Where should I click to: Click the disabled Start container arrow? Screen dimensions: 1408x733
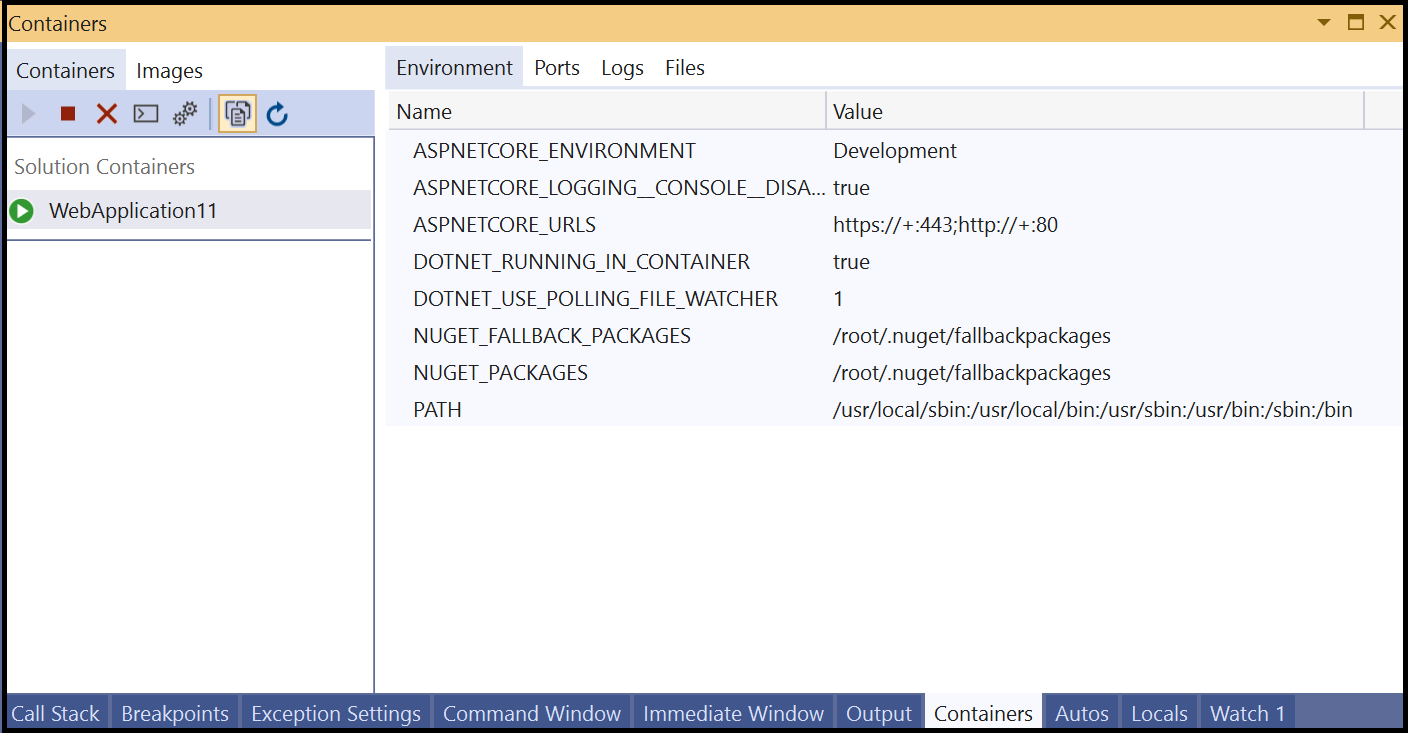[x=27, y=113]
